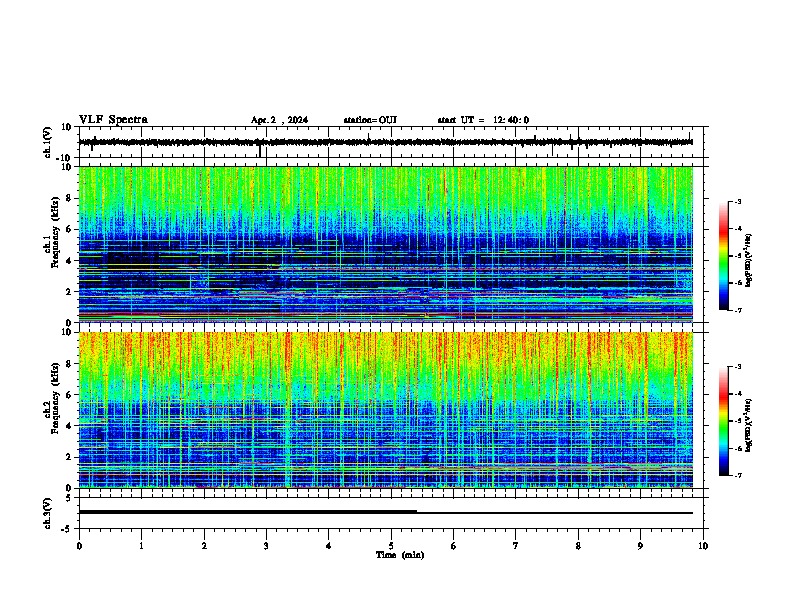Click the ch.1 color bar log(PSD) label
The height and width of the screenshot is (612, 792).
749,261
